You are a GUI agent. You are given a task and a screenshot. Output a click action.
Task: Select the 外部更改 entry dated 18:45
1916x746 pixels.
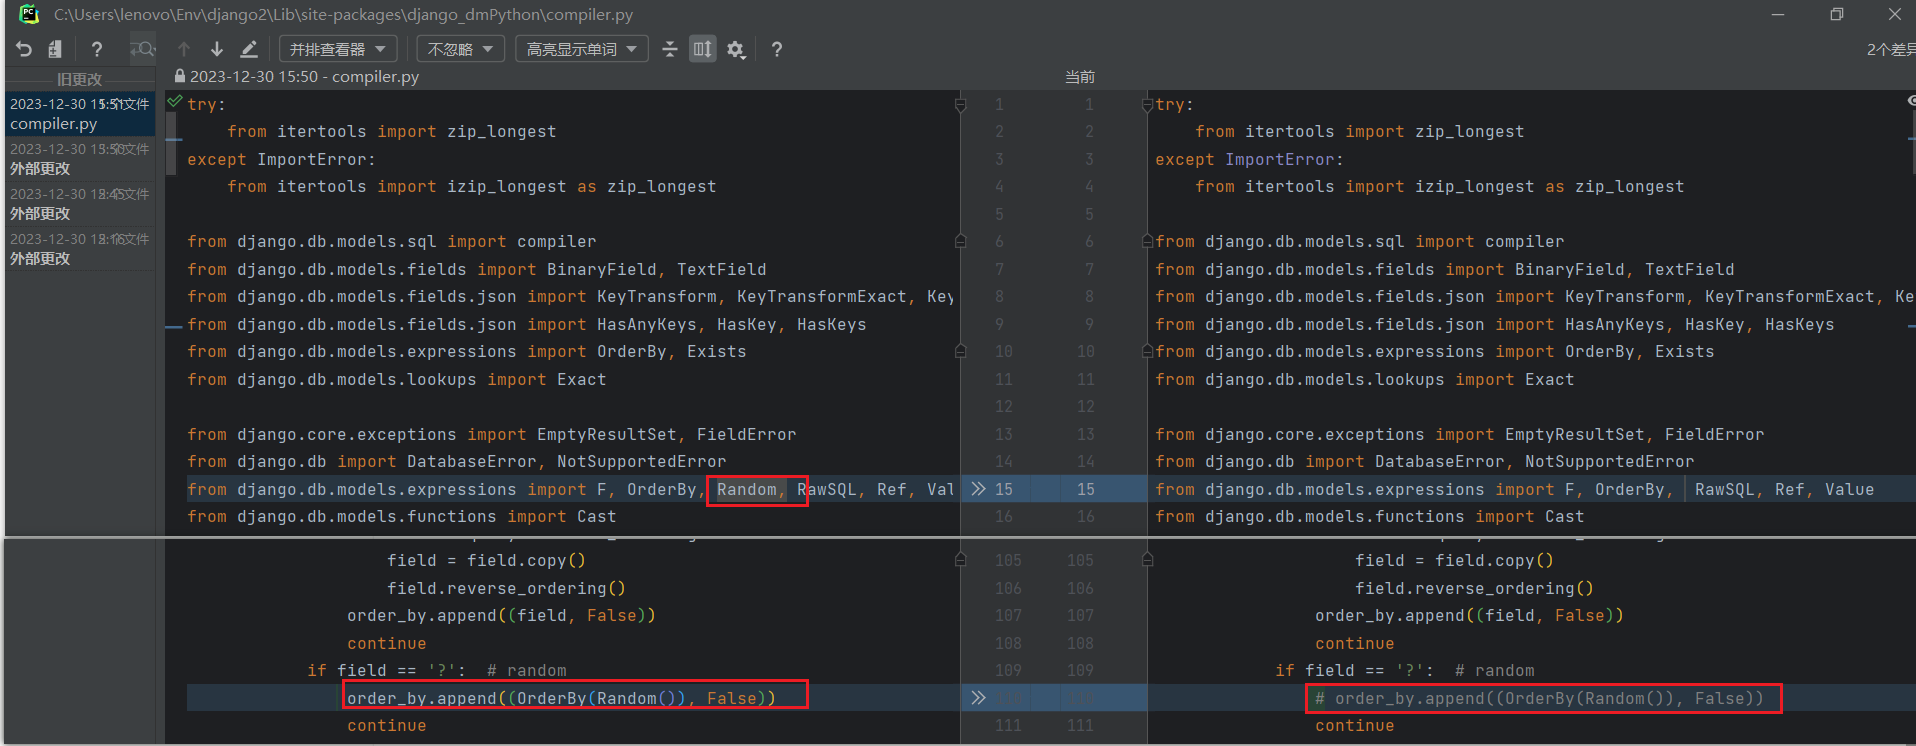[x=80, y=203]
